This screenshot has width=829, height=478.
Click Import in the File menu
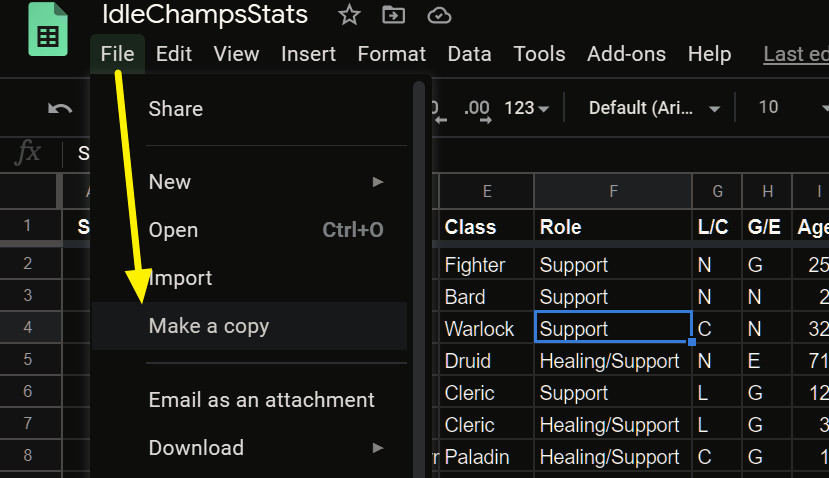pyautogui.click(x=181, y=278)
